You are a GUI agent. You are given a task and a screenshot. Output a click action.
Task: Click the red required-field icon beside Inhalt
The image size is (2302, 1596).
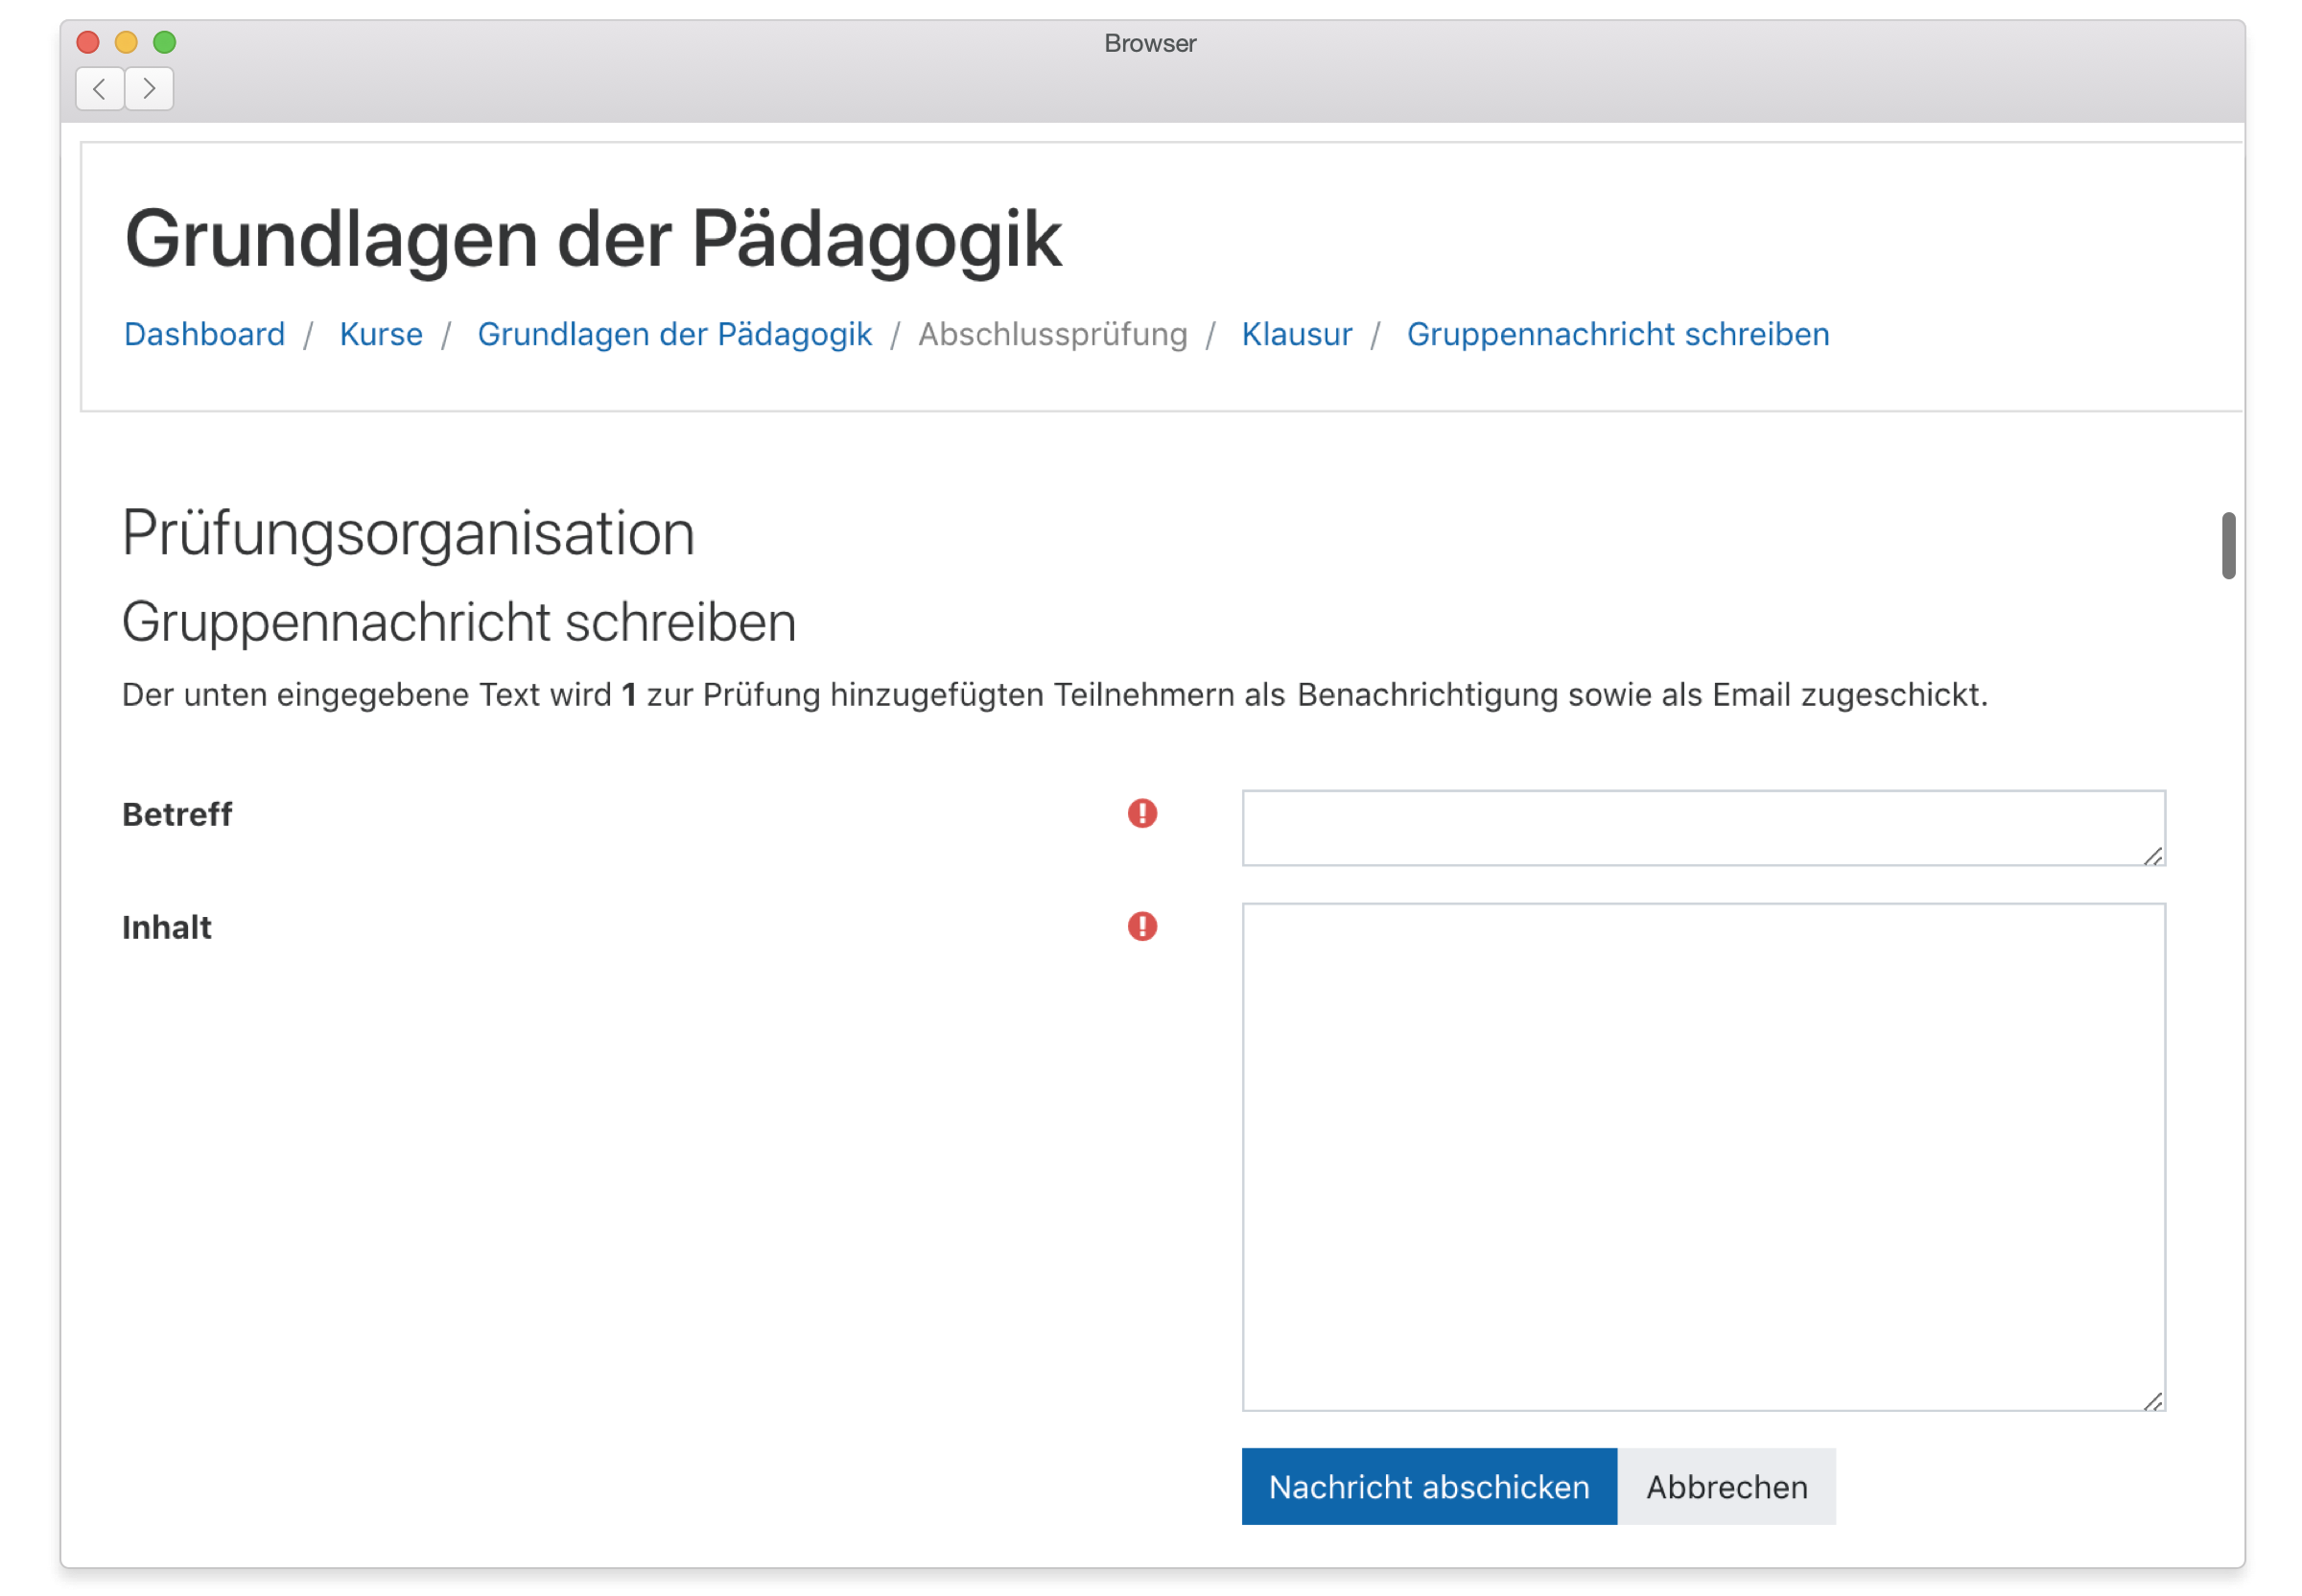click(x=1141, y=927)
